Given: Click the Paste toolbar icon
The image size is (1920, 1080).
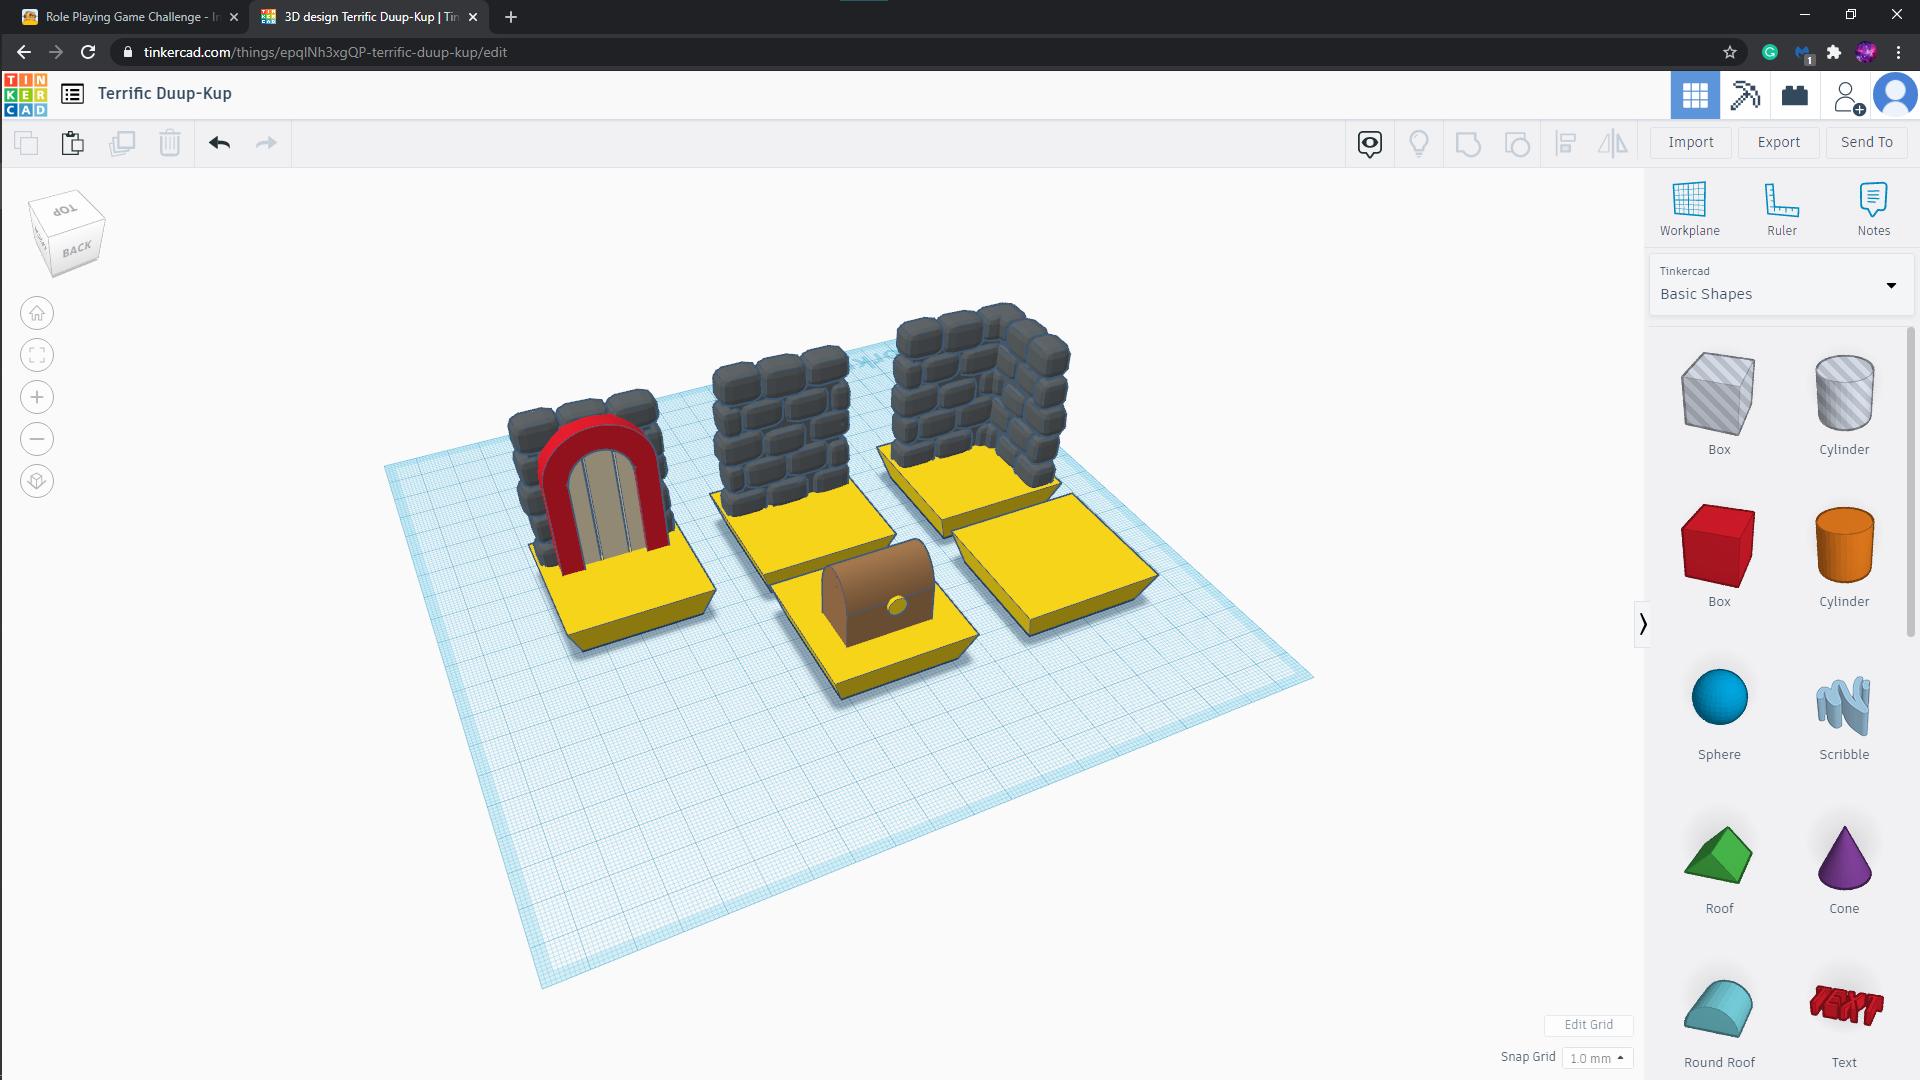Looking at the screenshot, I should pos(73,143).
